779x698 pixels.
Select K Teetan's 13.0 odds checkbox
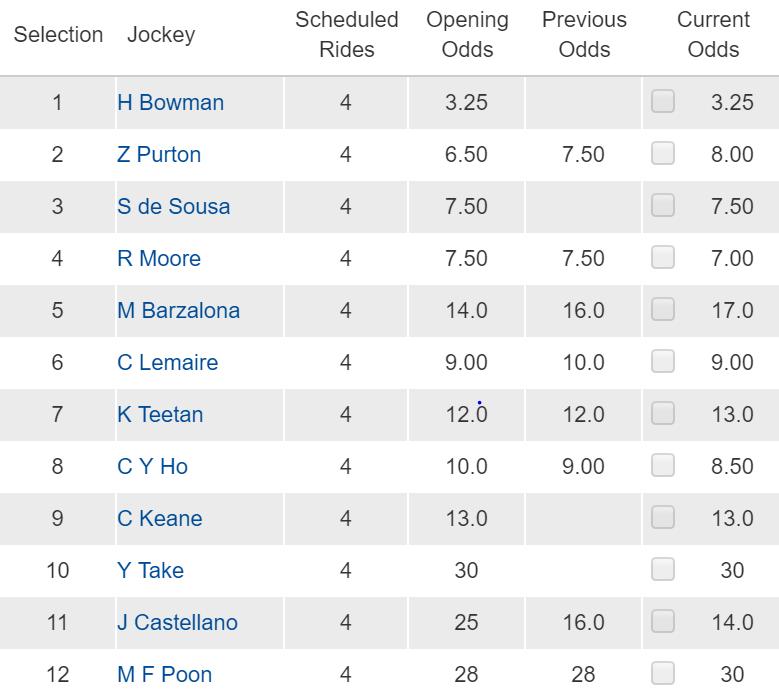pyautogui.click(x=663, y=413)
